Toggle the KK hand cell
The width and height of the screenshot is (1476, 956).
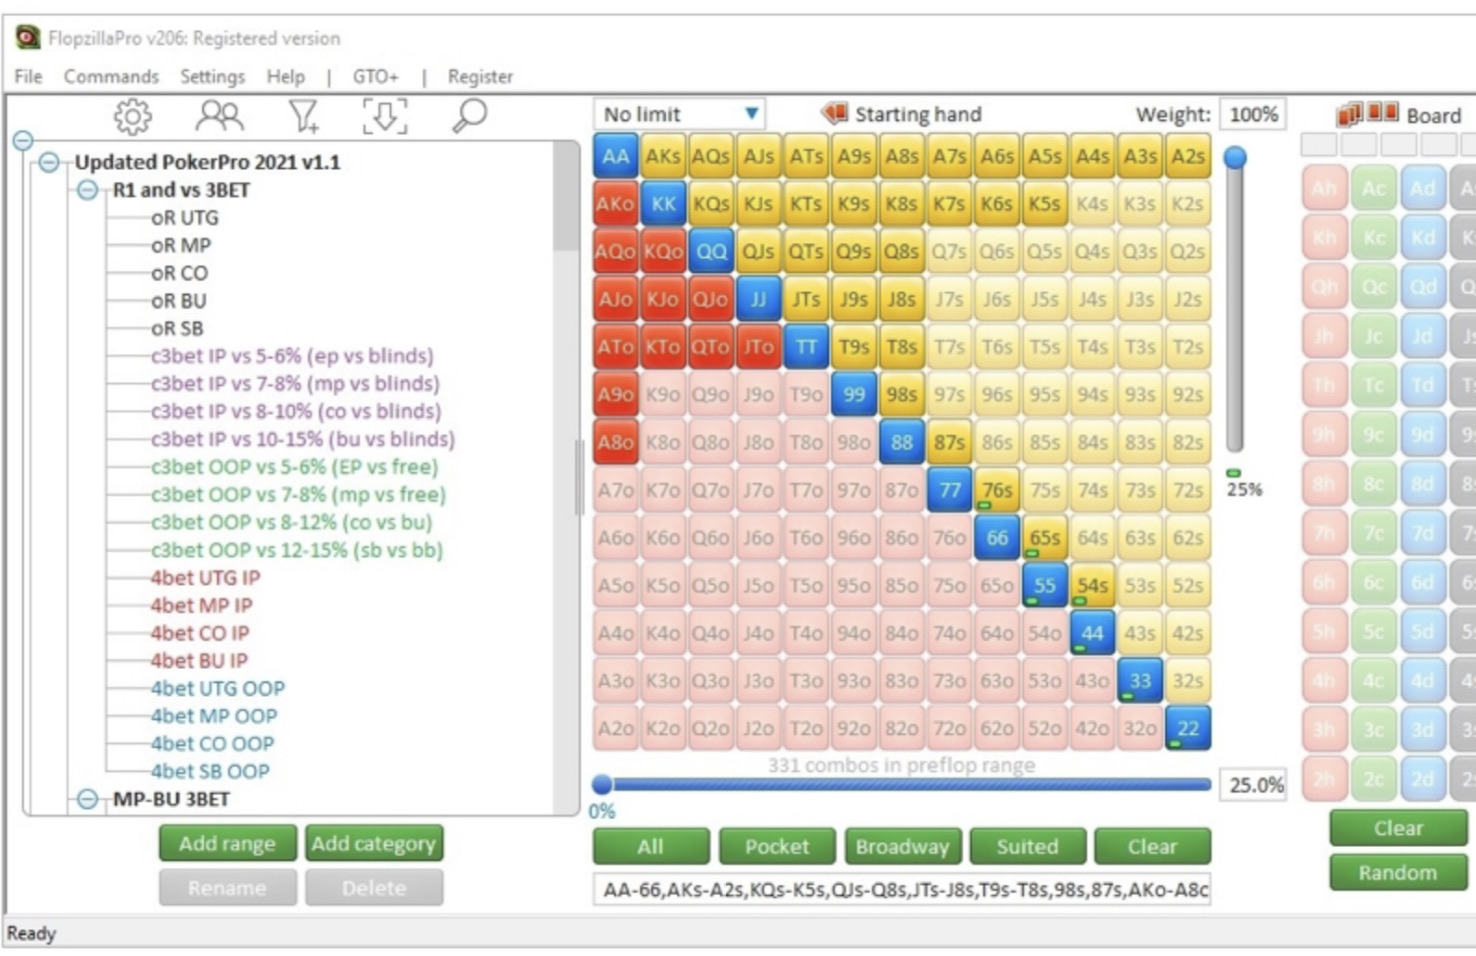point(663,204)
